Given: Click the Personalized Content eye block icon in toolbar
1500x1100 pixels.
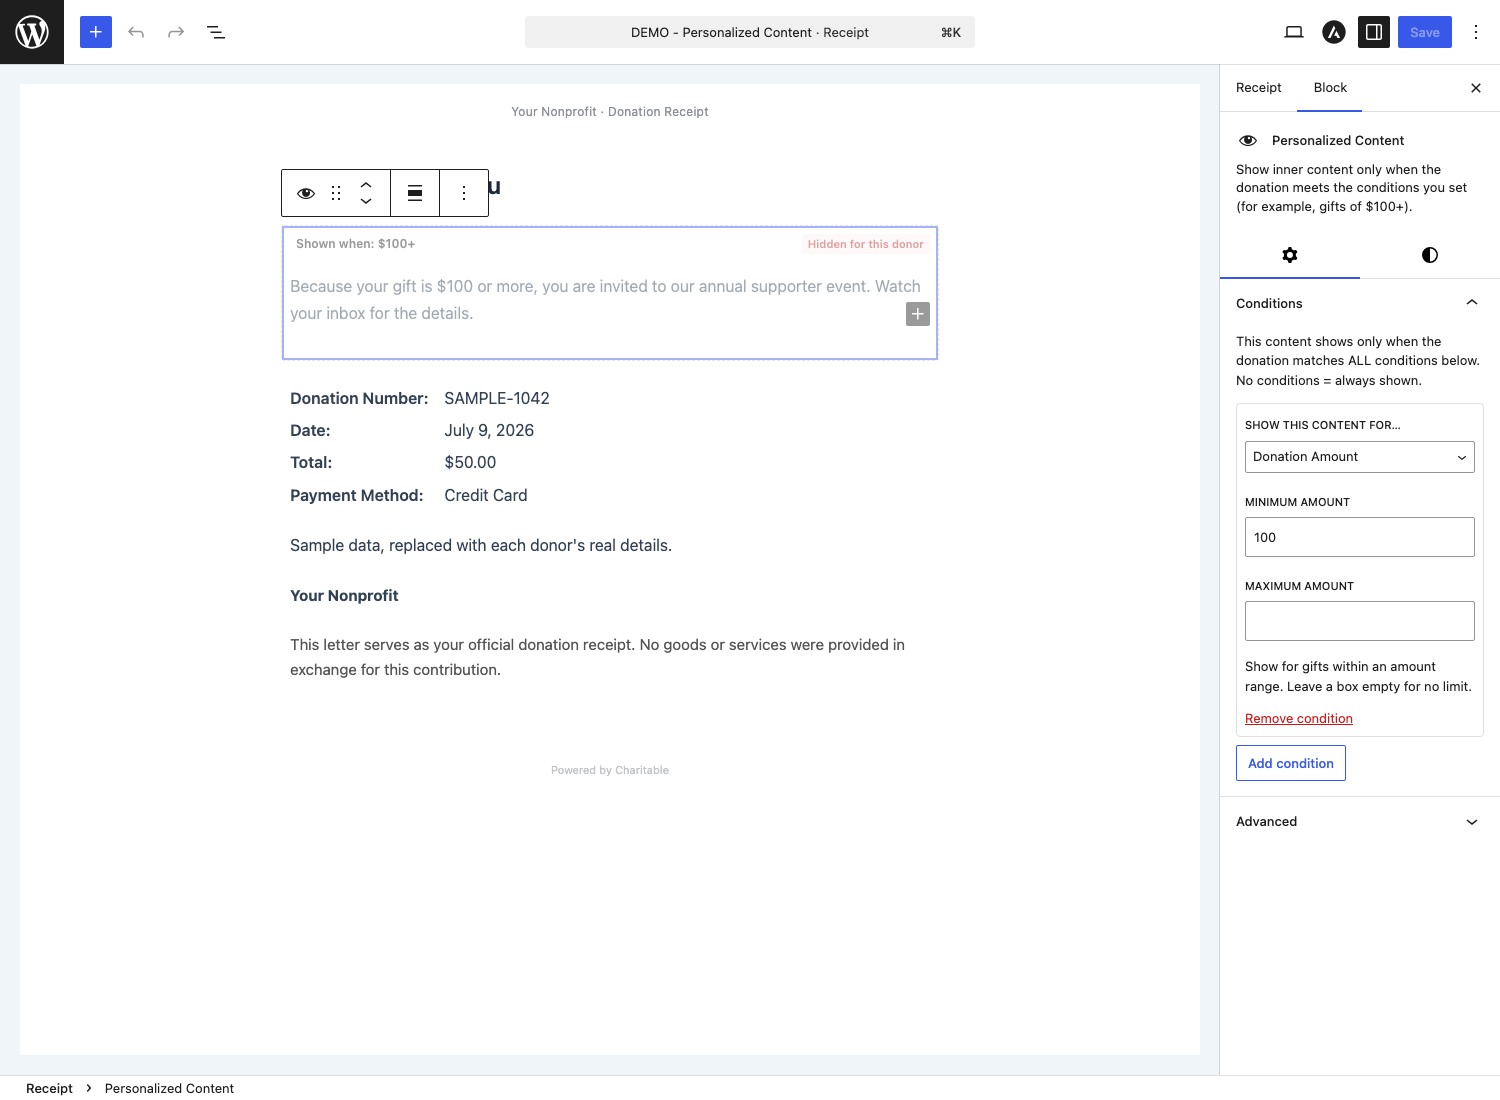Looking at the screenshot, I should tap(306, 193).
